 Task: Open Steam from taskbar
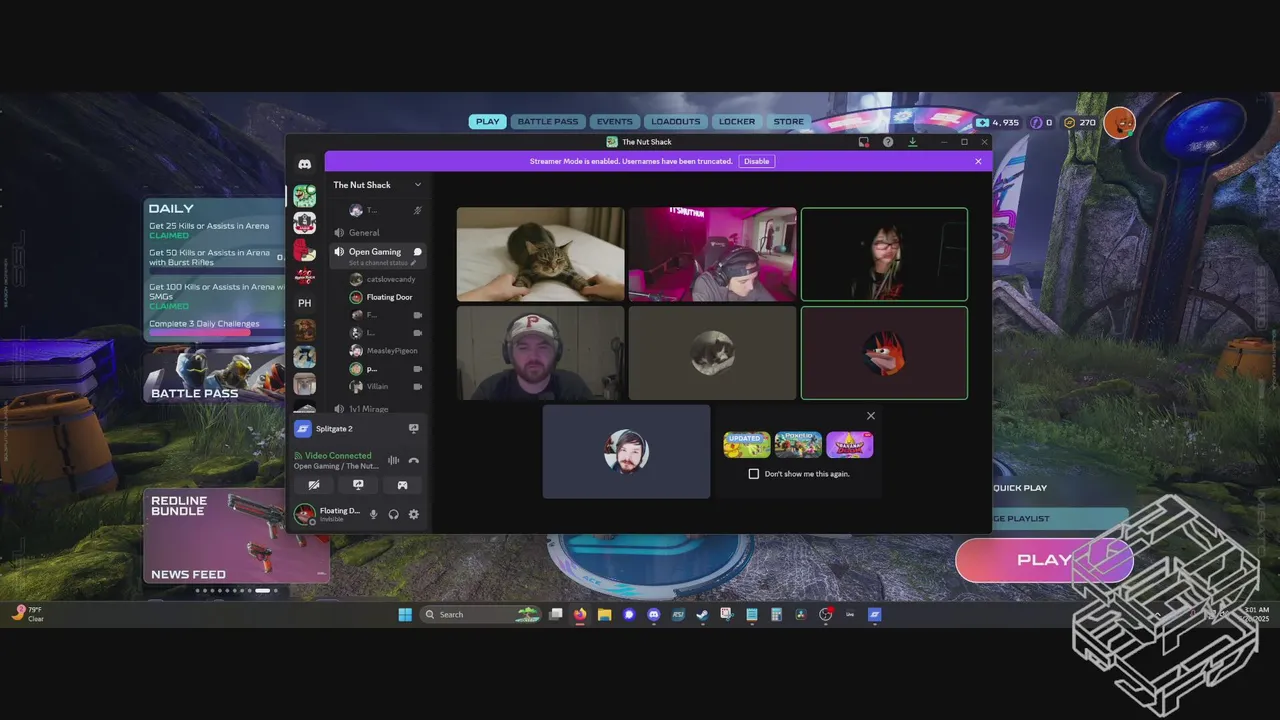[702, 615]
